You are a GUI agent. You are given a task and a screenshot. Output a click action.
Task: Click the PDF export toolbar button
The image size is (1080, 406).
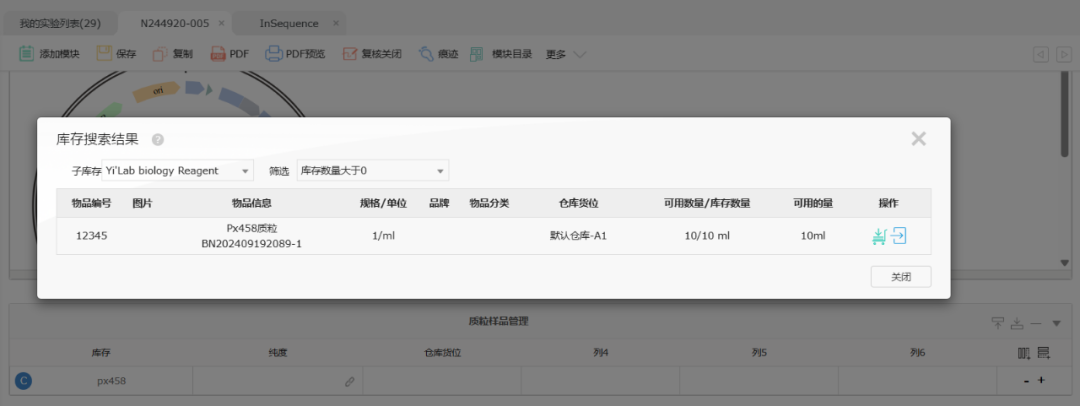click(229, 54)
